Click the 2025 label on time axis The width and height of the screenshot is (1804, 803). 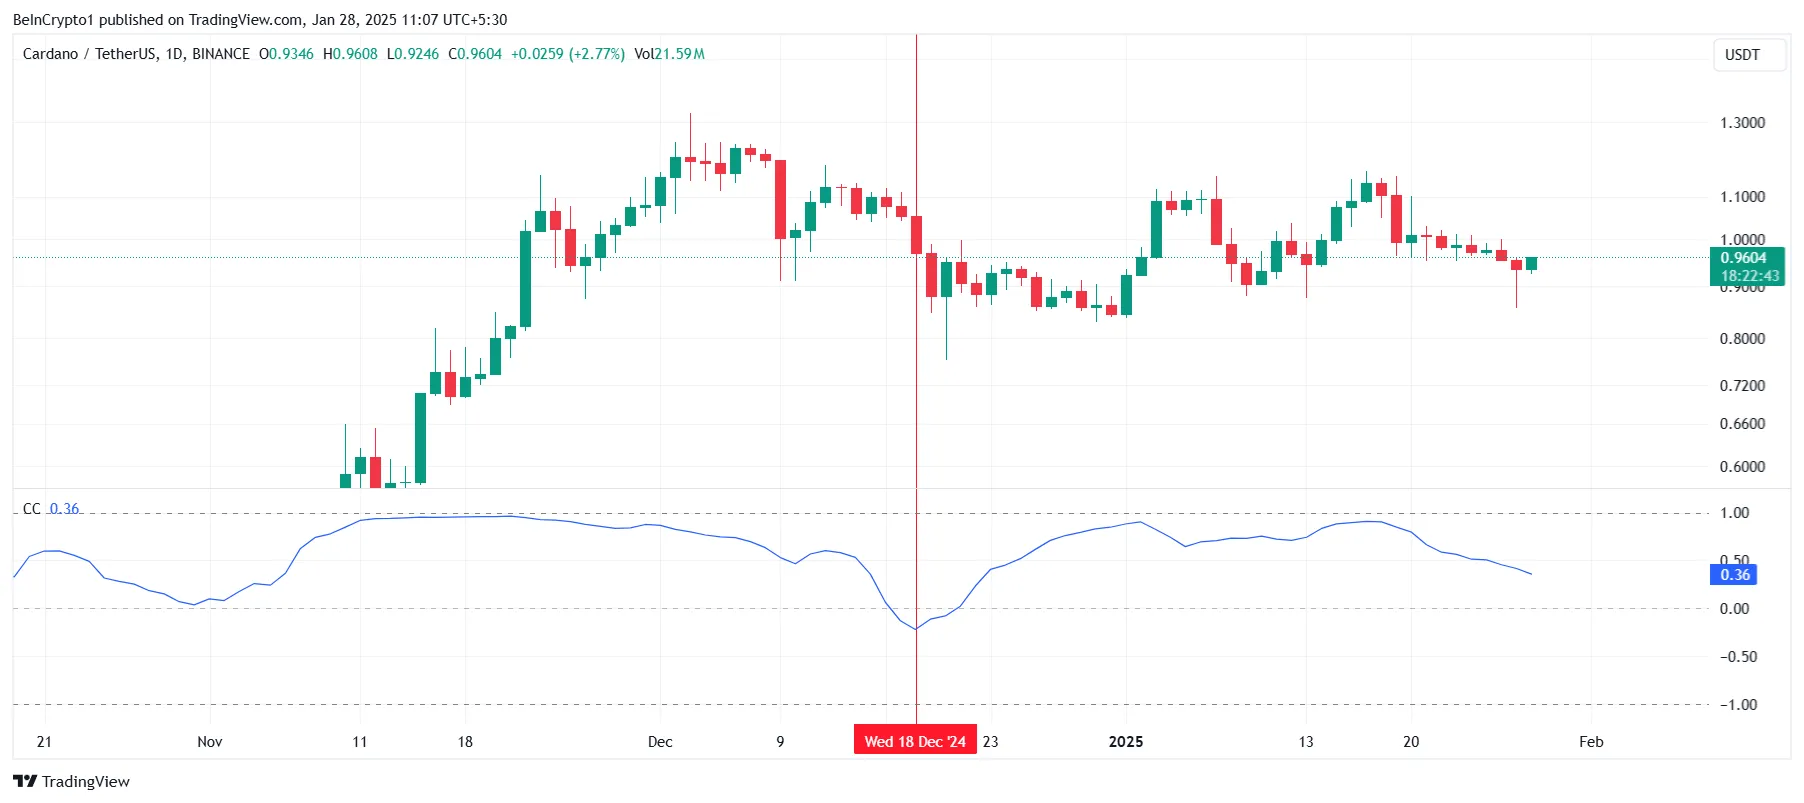click(1126, 741)
